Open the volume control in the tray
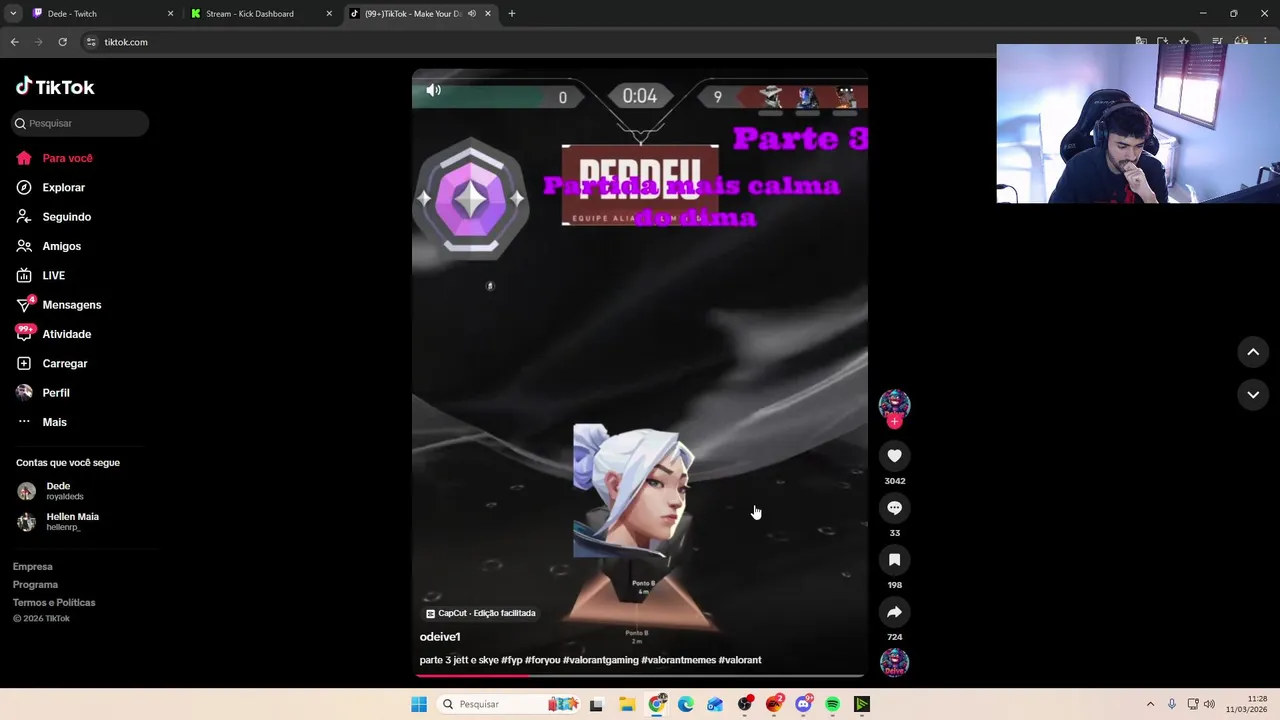Image resolution: width=1280 pixels, height=720 pixels. [x=1209, y=704]
